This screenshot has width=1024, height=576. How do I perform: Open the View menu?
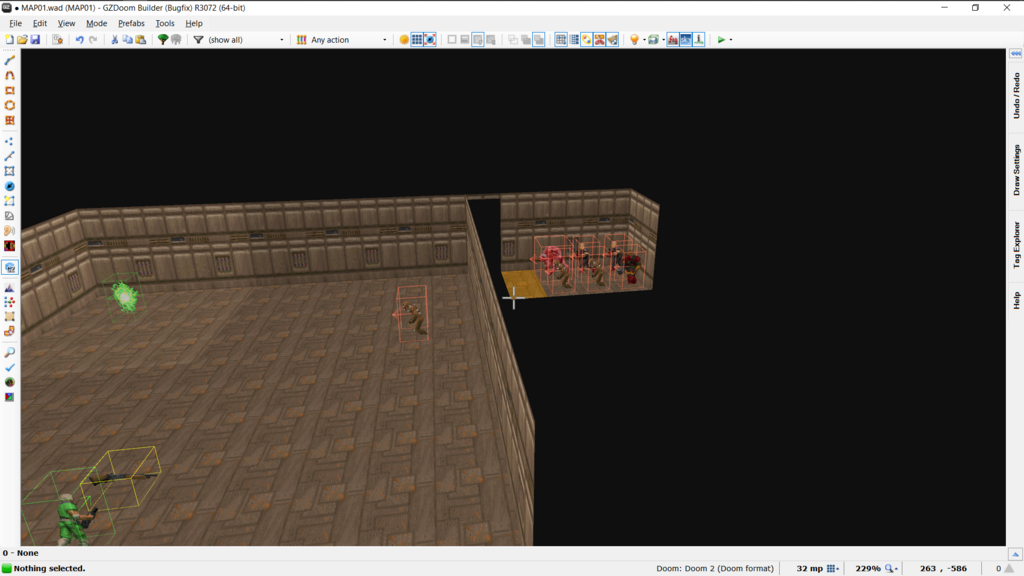tap(66, 23)
